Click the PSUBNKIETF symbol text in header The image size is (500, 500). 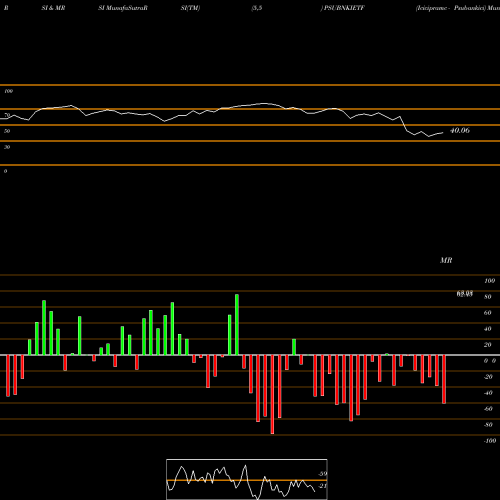click(344, 8)
